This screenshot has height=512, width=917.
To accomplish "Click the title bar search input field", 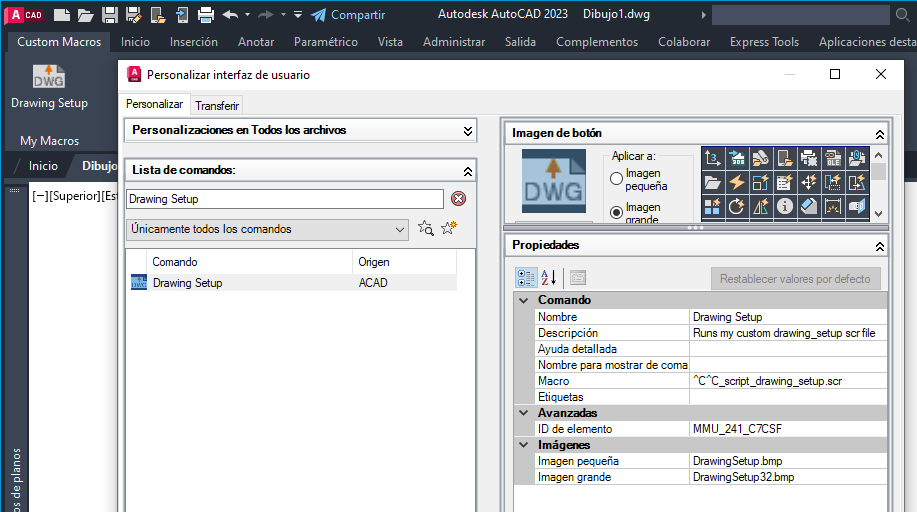I will click(x=801, y=15).
